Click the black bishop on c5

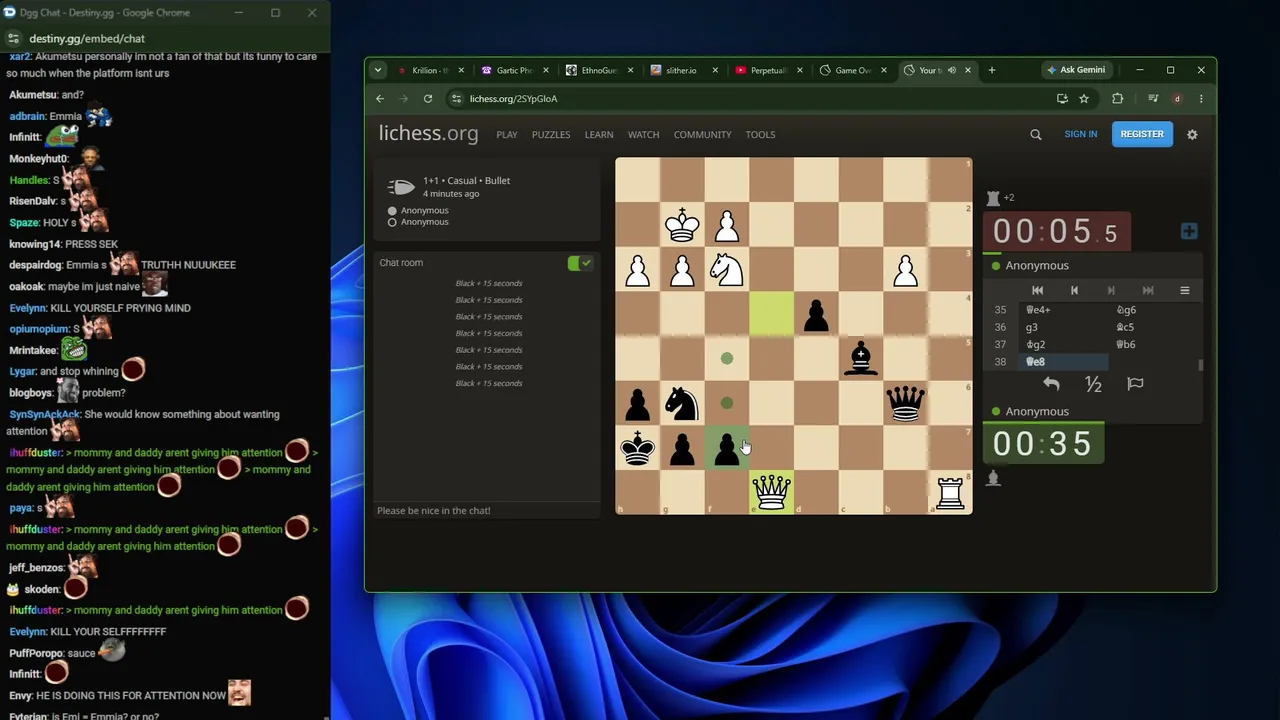[861, 358]
